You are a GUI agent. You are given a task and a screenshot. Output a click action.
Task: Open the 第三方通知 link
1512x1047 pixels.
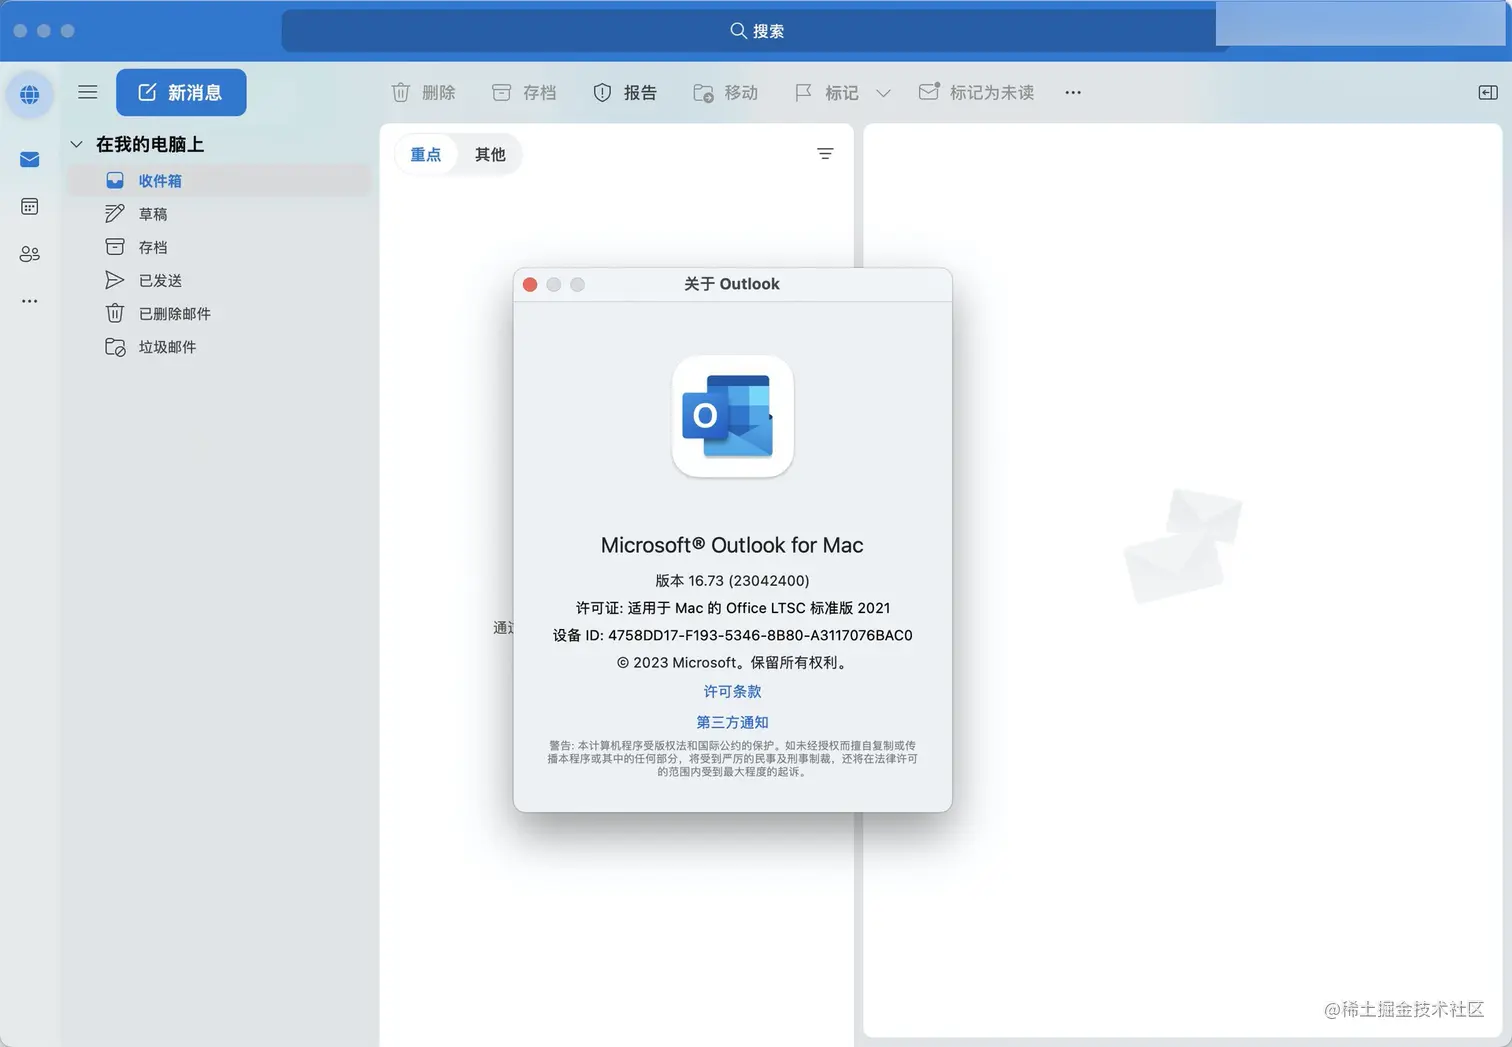click(732, 722)
